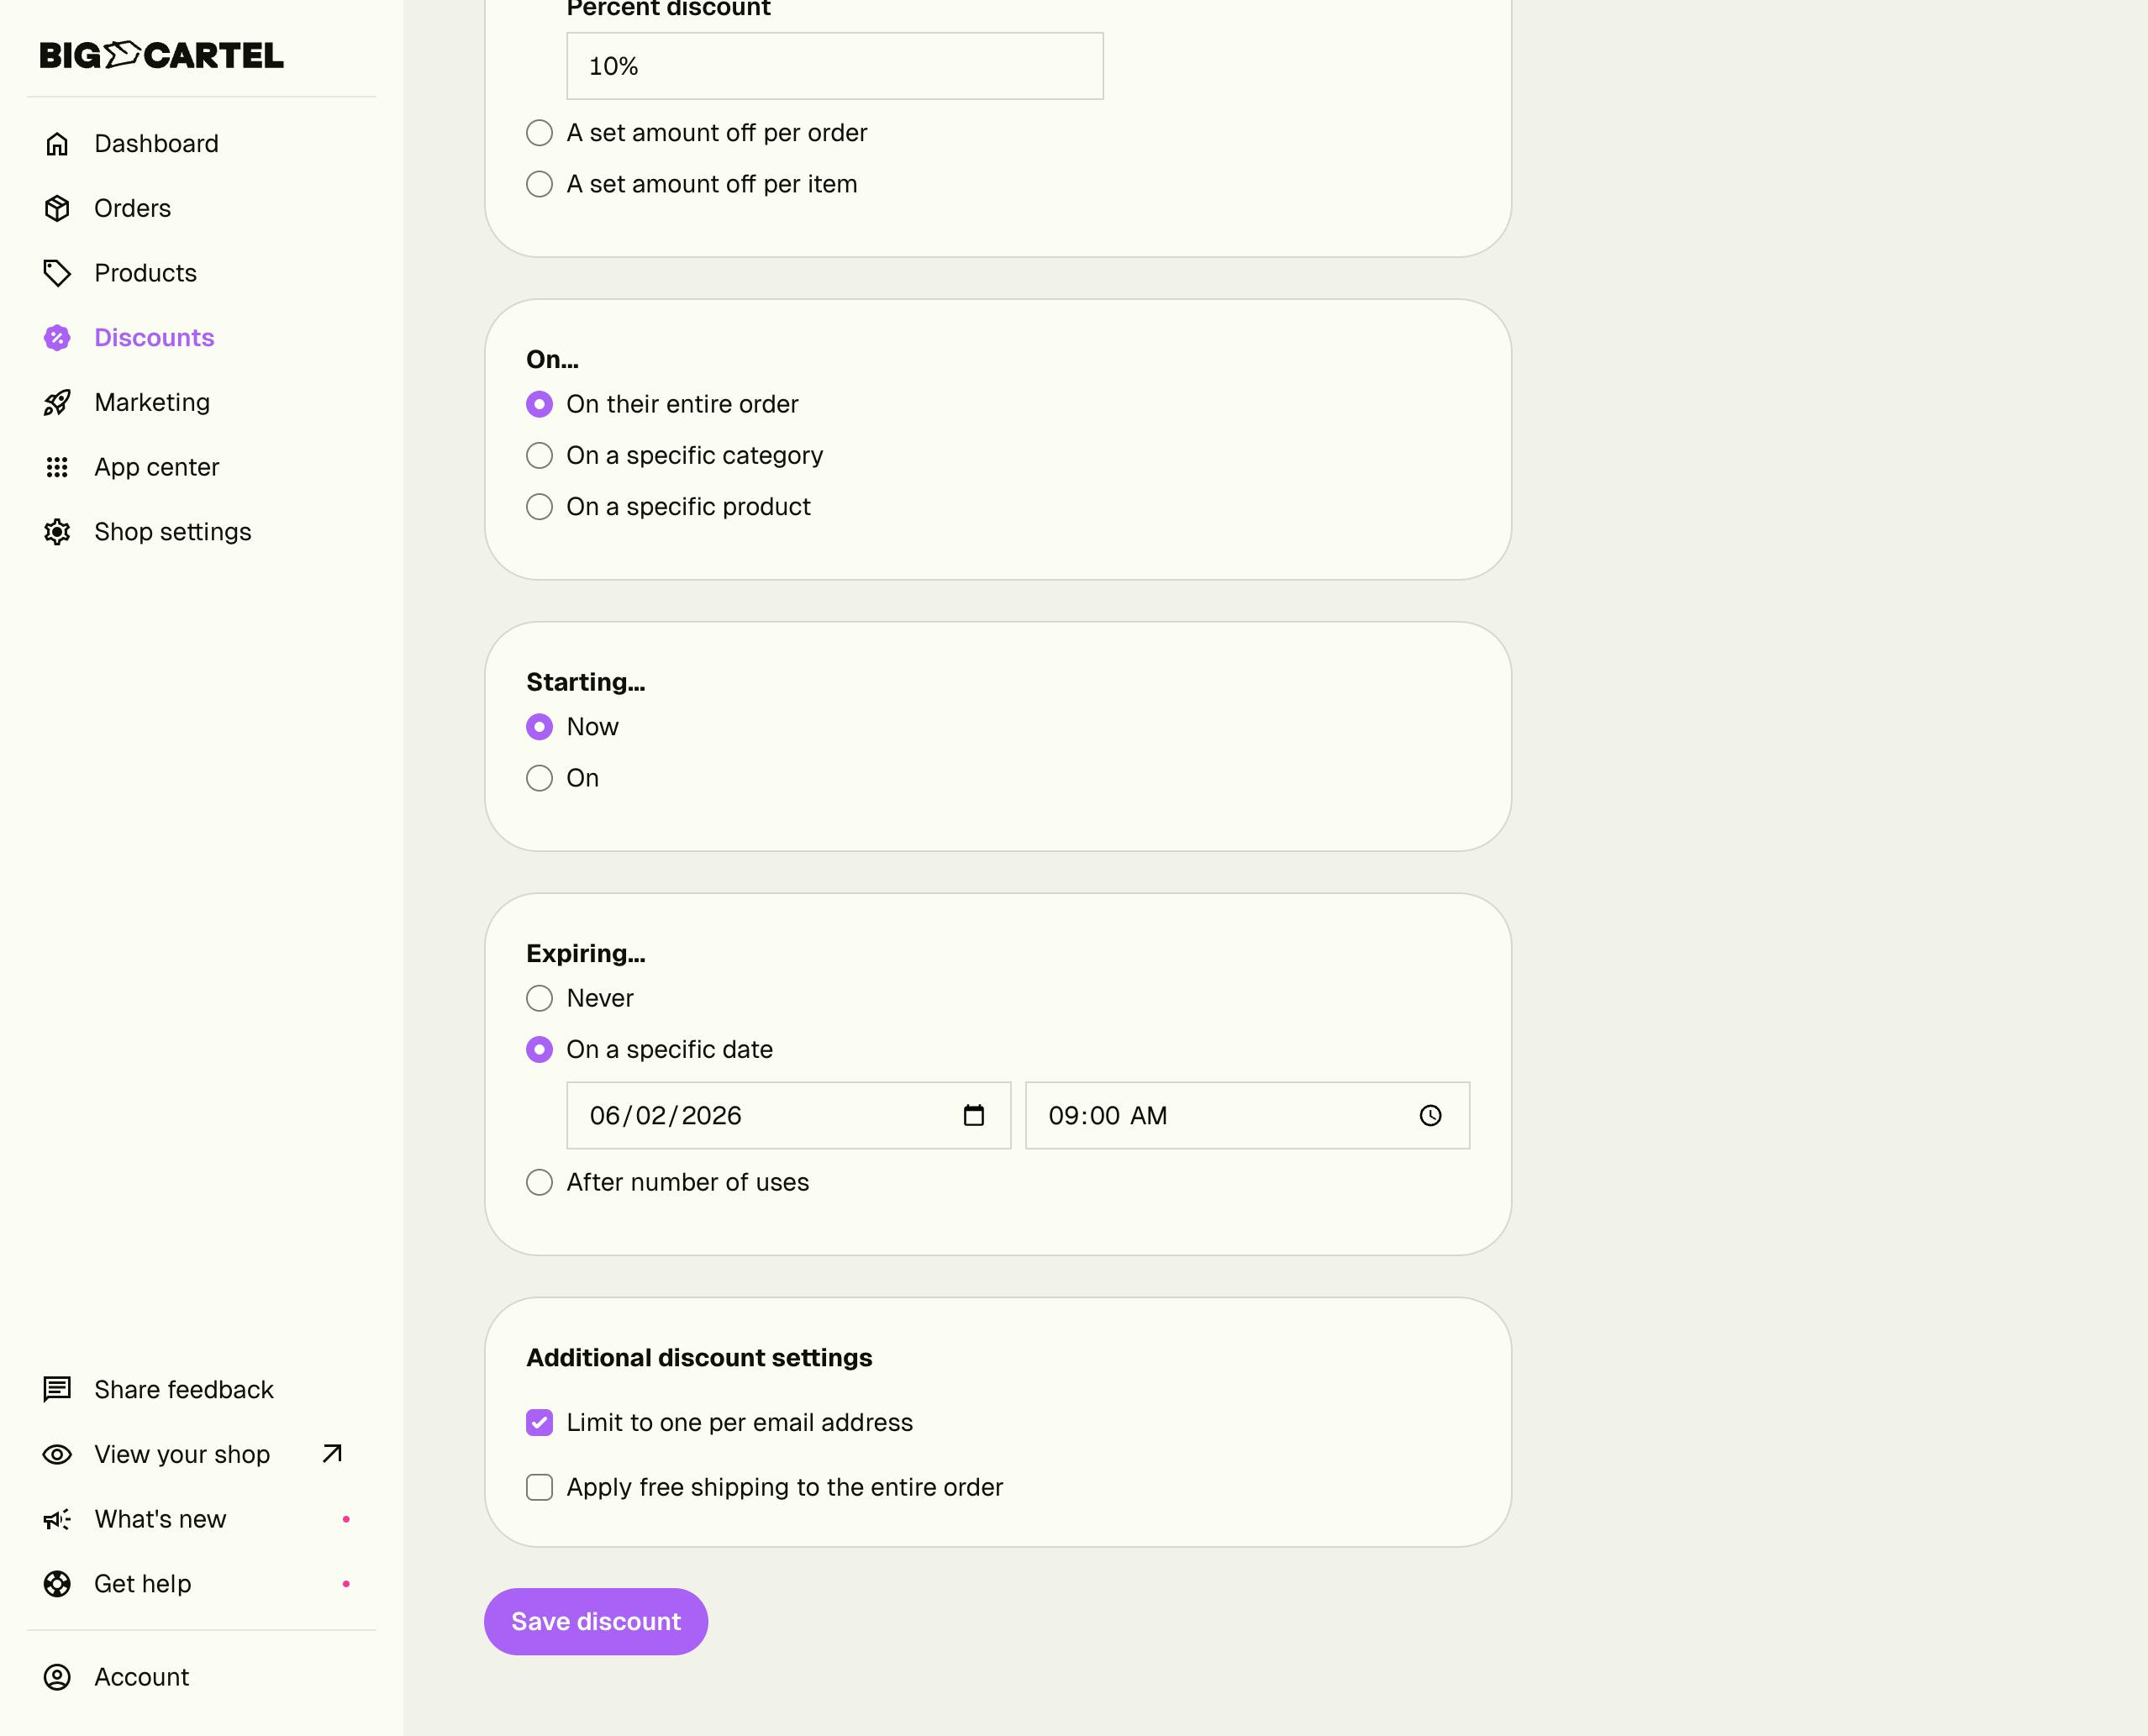This screenshot has height=1736, width=2148.
Task: Go to the Discounts menu item
Action: (x=154, y=338)
